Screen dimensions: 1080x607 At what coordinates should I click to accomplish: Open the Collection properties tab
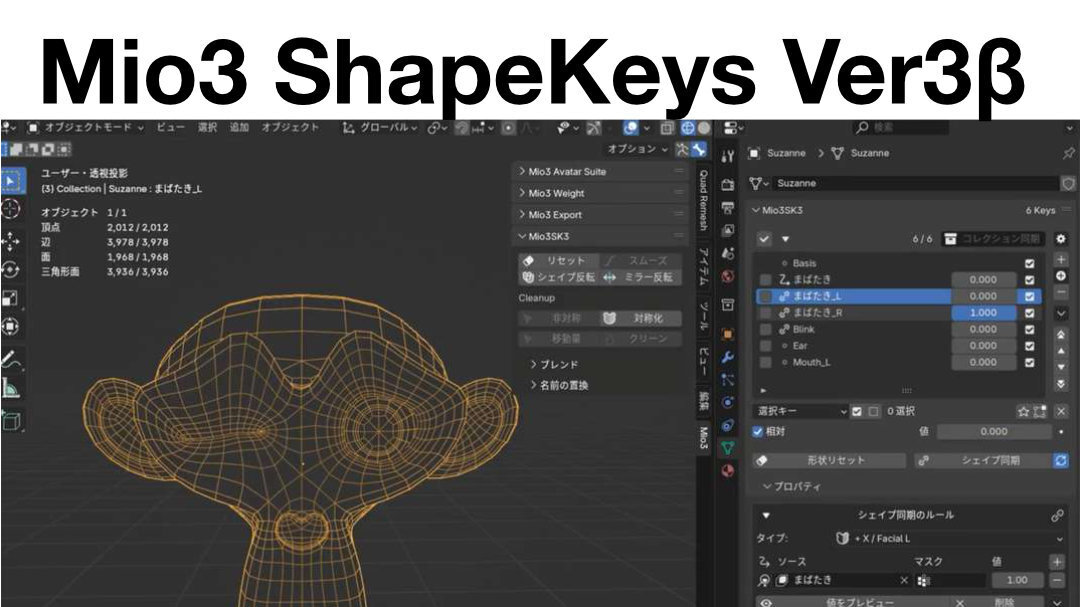pos(727,305)
